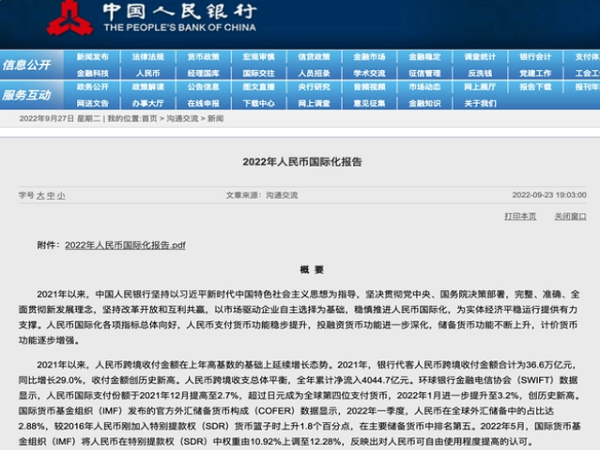This screenshot has height=450, width=600.
Task: Go to 新闻 in the breadcrumb
Action: pos(215,119)
